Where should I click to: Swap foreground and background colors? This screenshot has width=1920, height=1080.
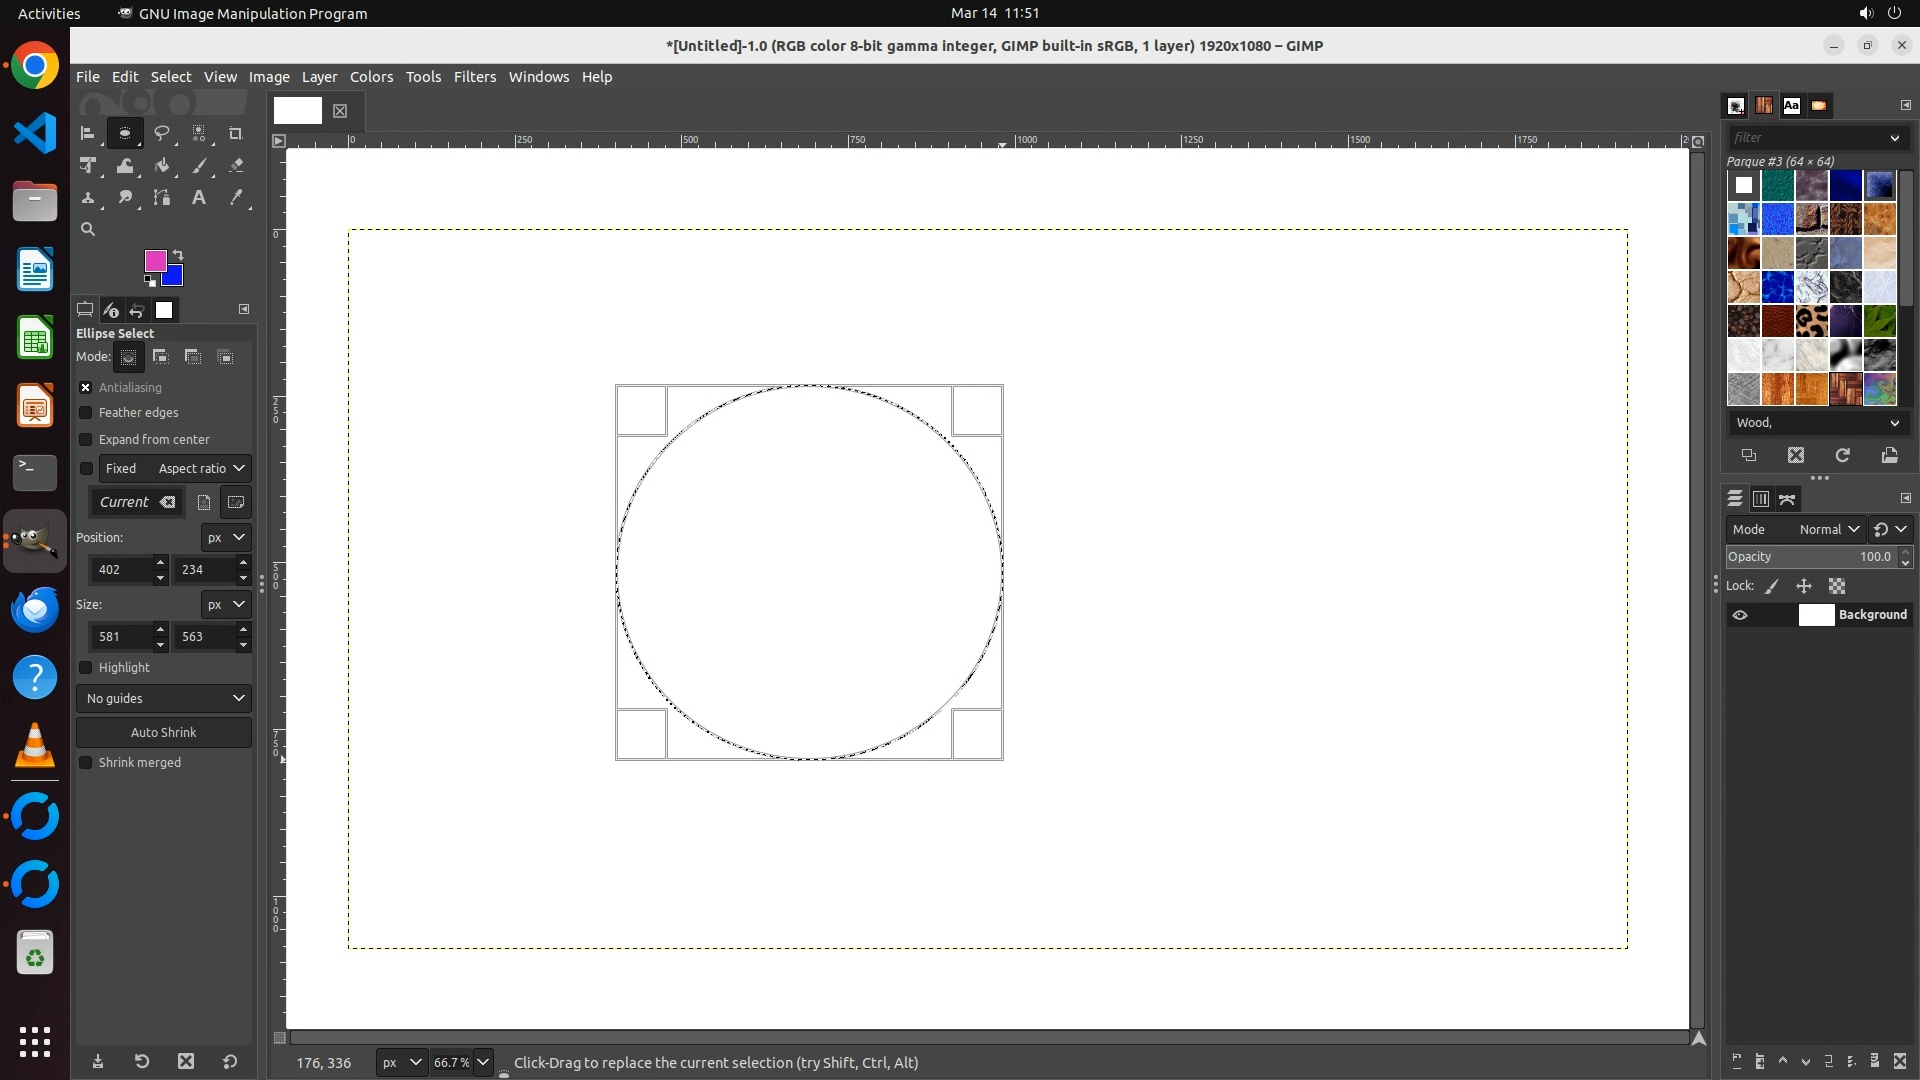point(178,254)
